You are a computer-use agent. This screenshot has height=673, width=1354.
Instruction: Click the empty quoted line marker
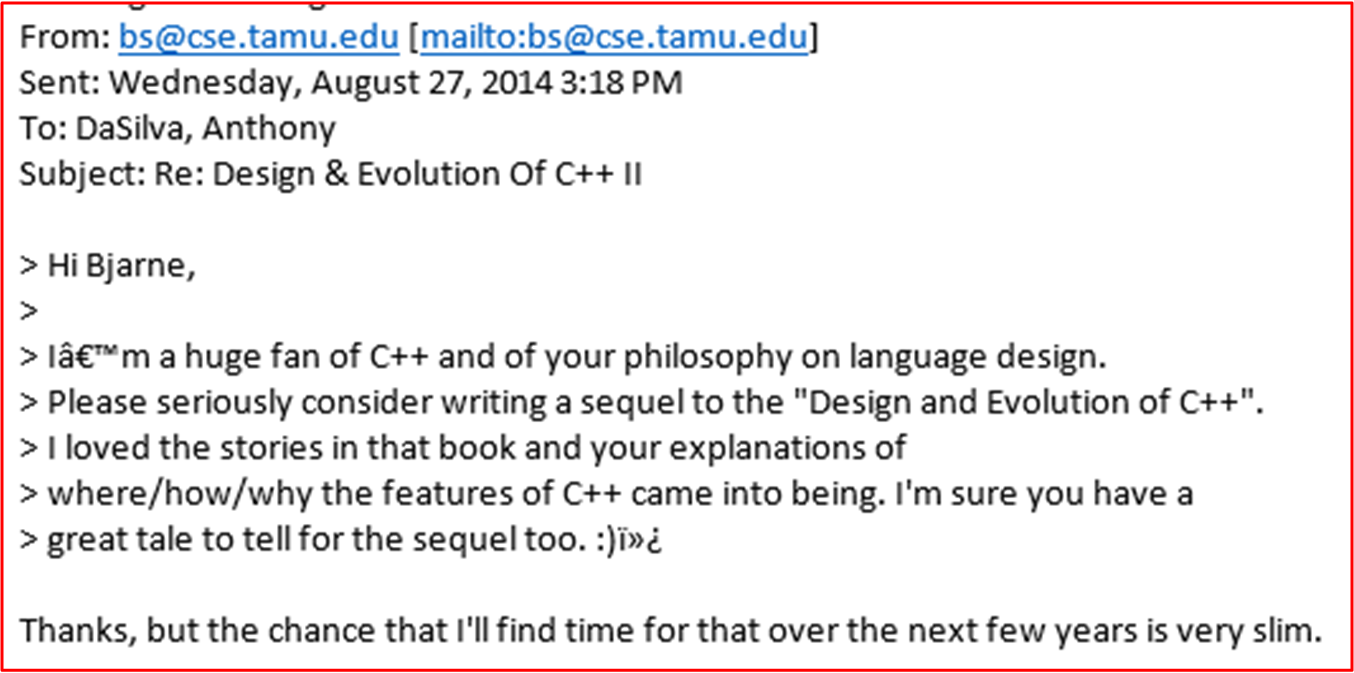[29, 311]
